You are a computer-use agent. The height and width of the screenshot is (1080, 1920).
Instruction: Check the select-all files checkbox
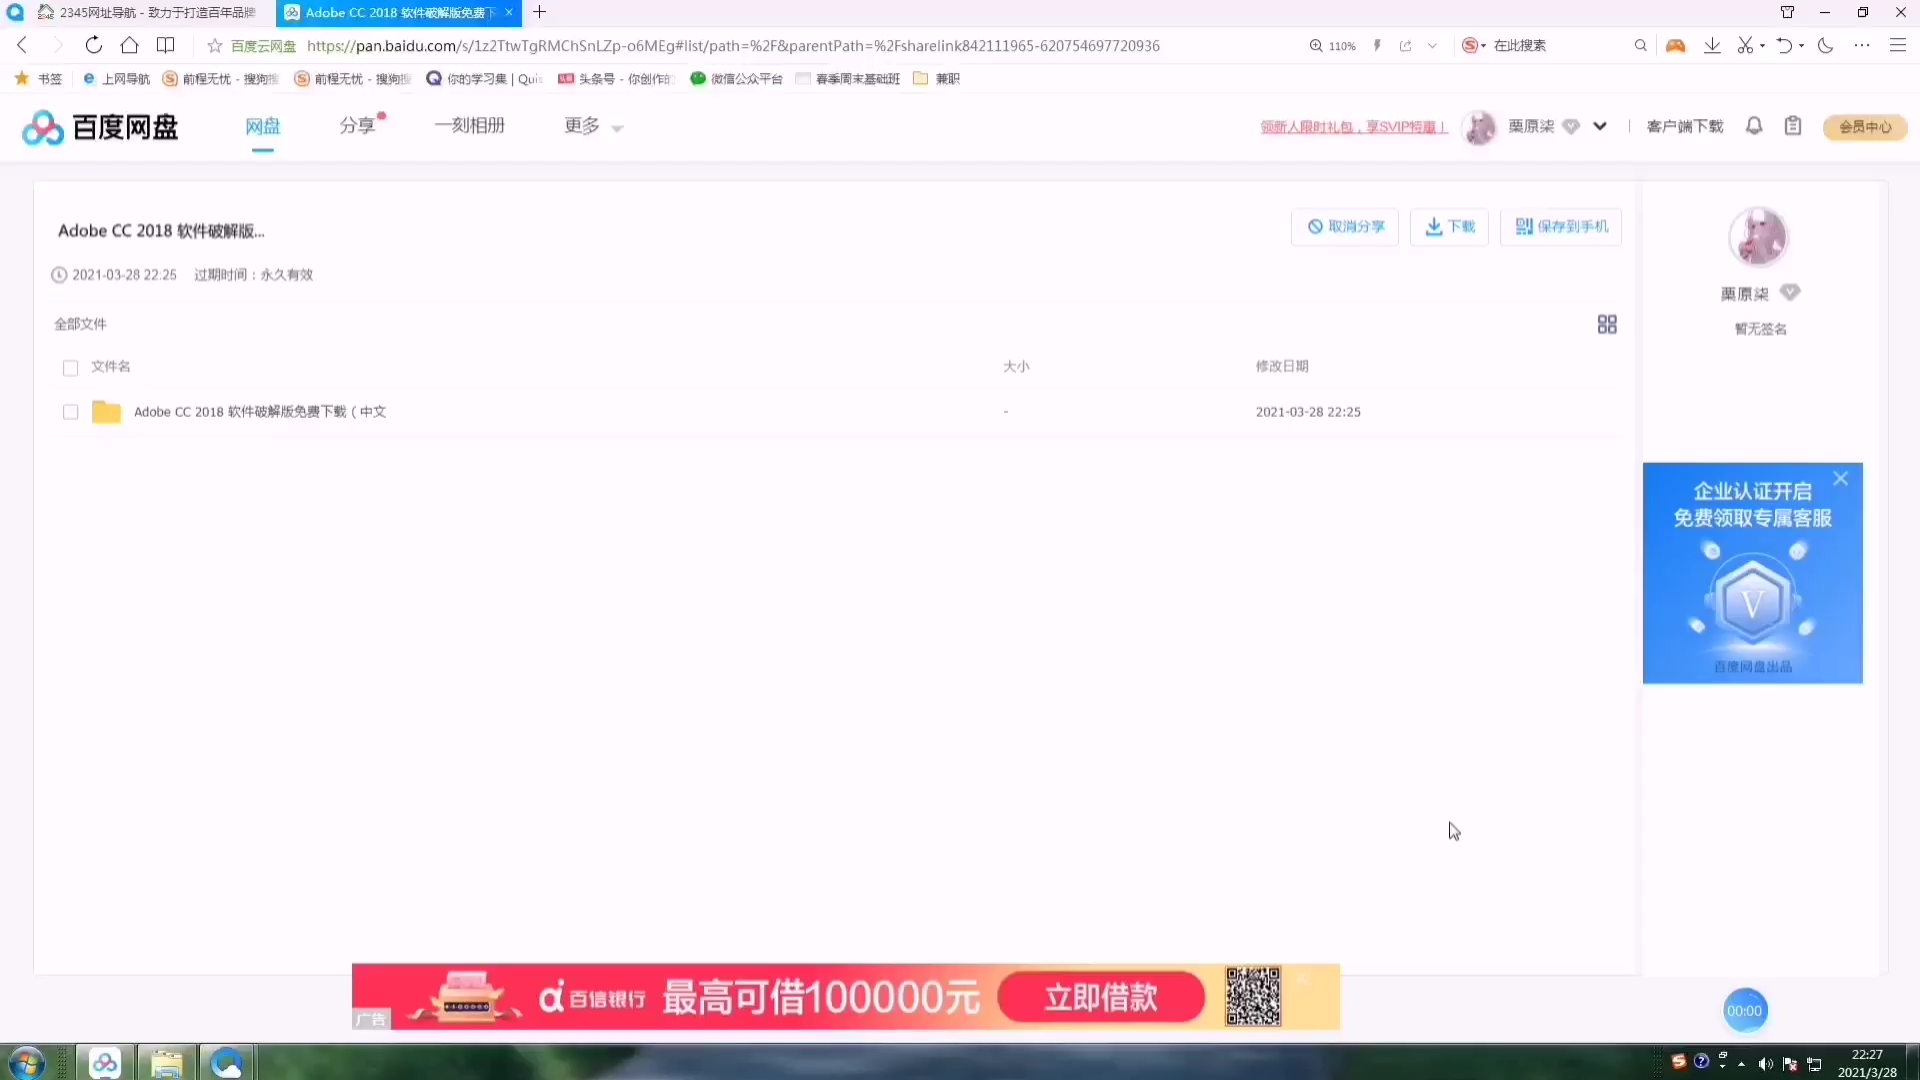click(x=70, y=368)
